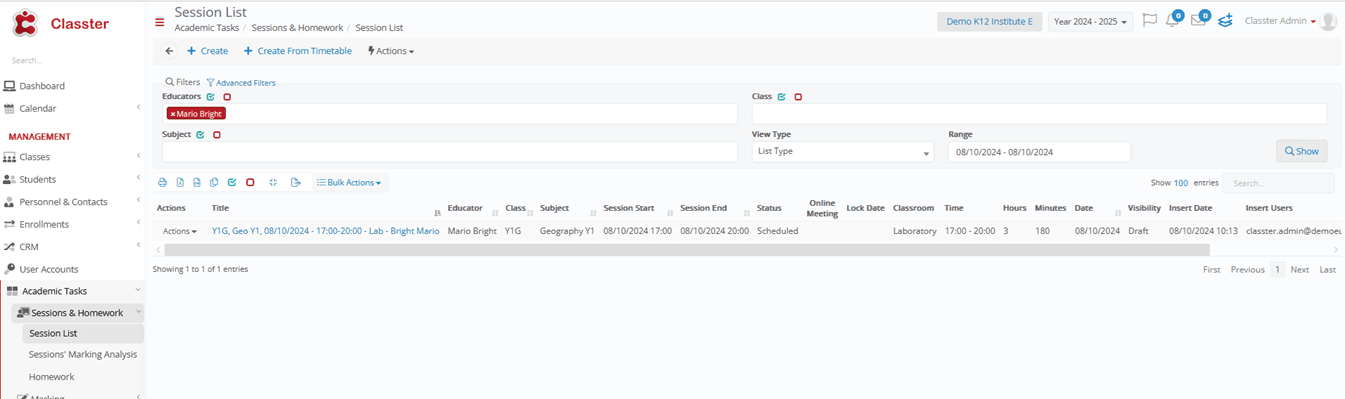Click the Classter logo
Viewport: 1345px width, 399px height.
[61, 23]
